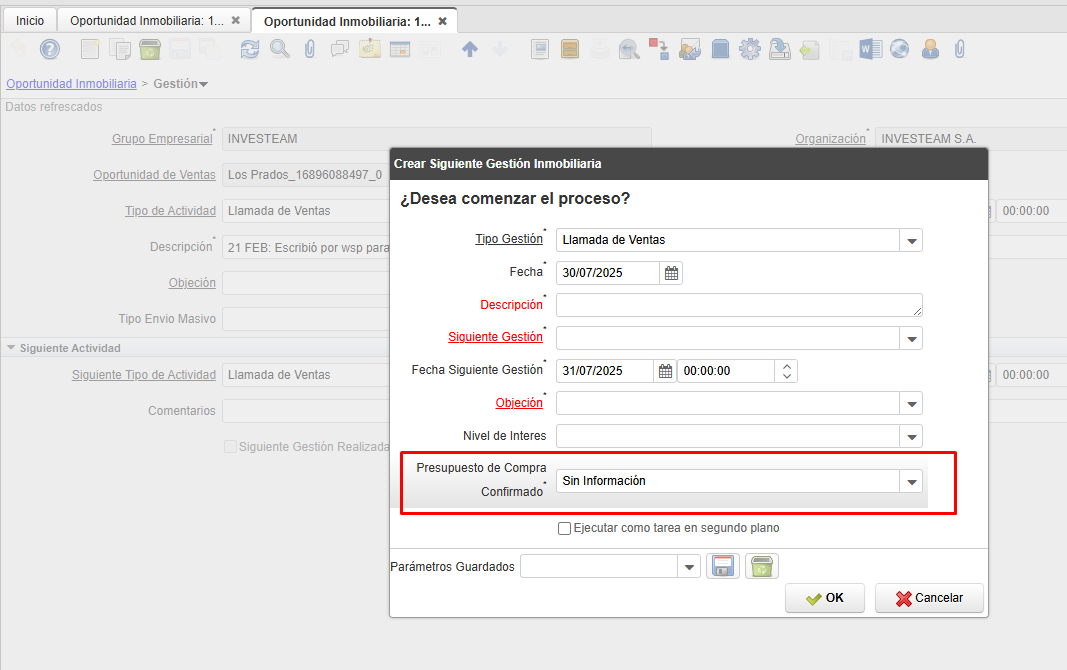The image size is (1067, 670).
Task: Click the Cancelar button
Action: [929, 598]
